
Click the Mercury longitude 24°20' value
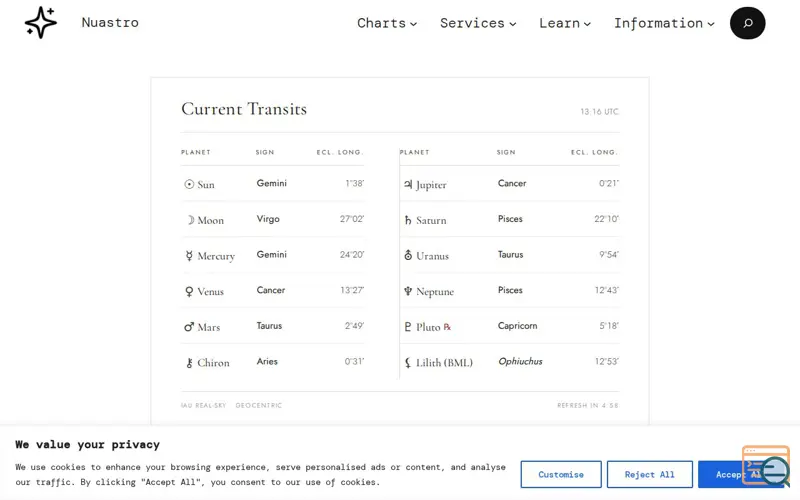pos(352,255)
